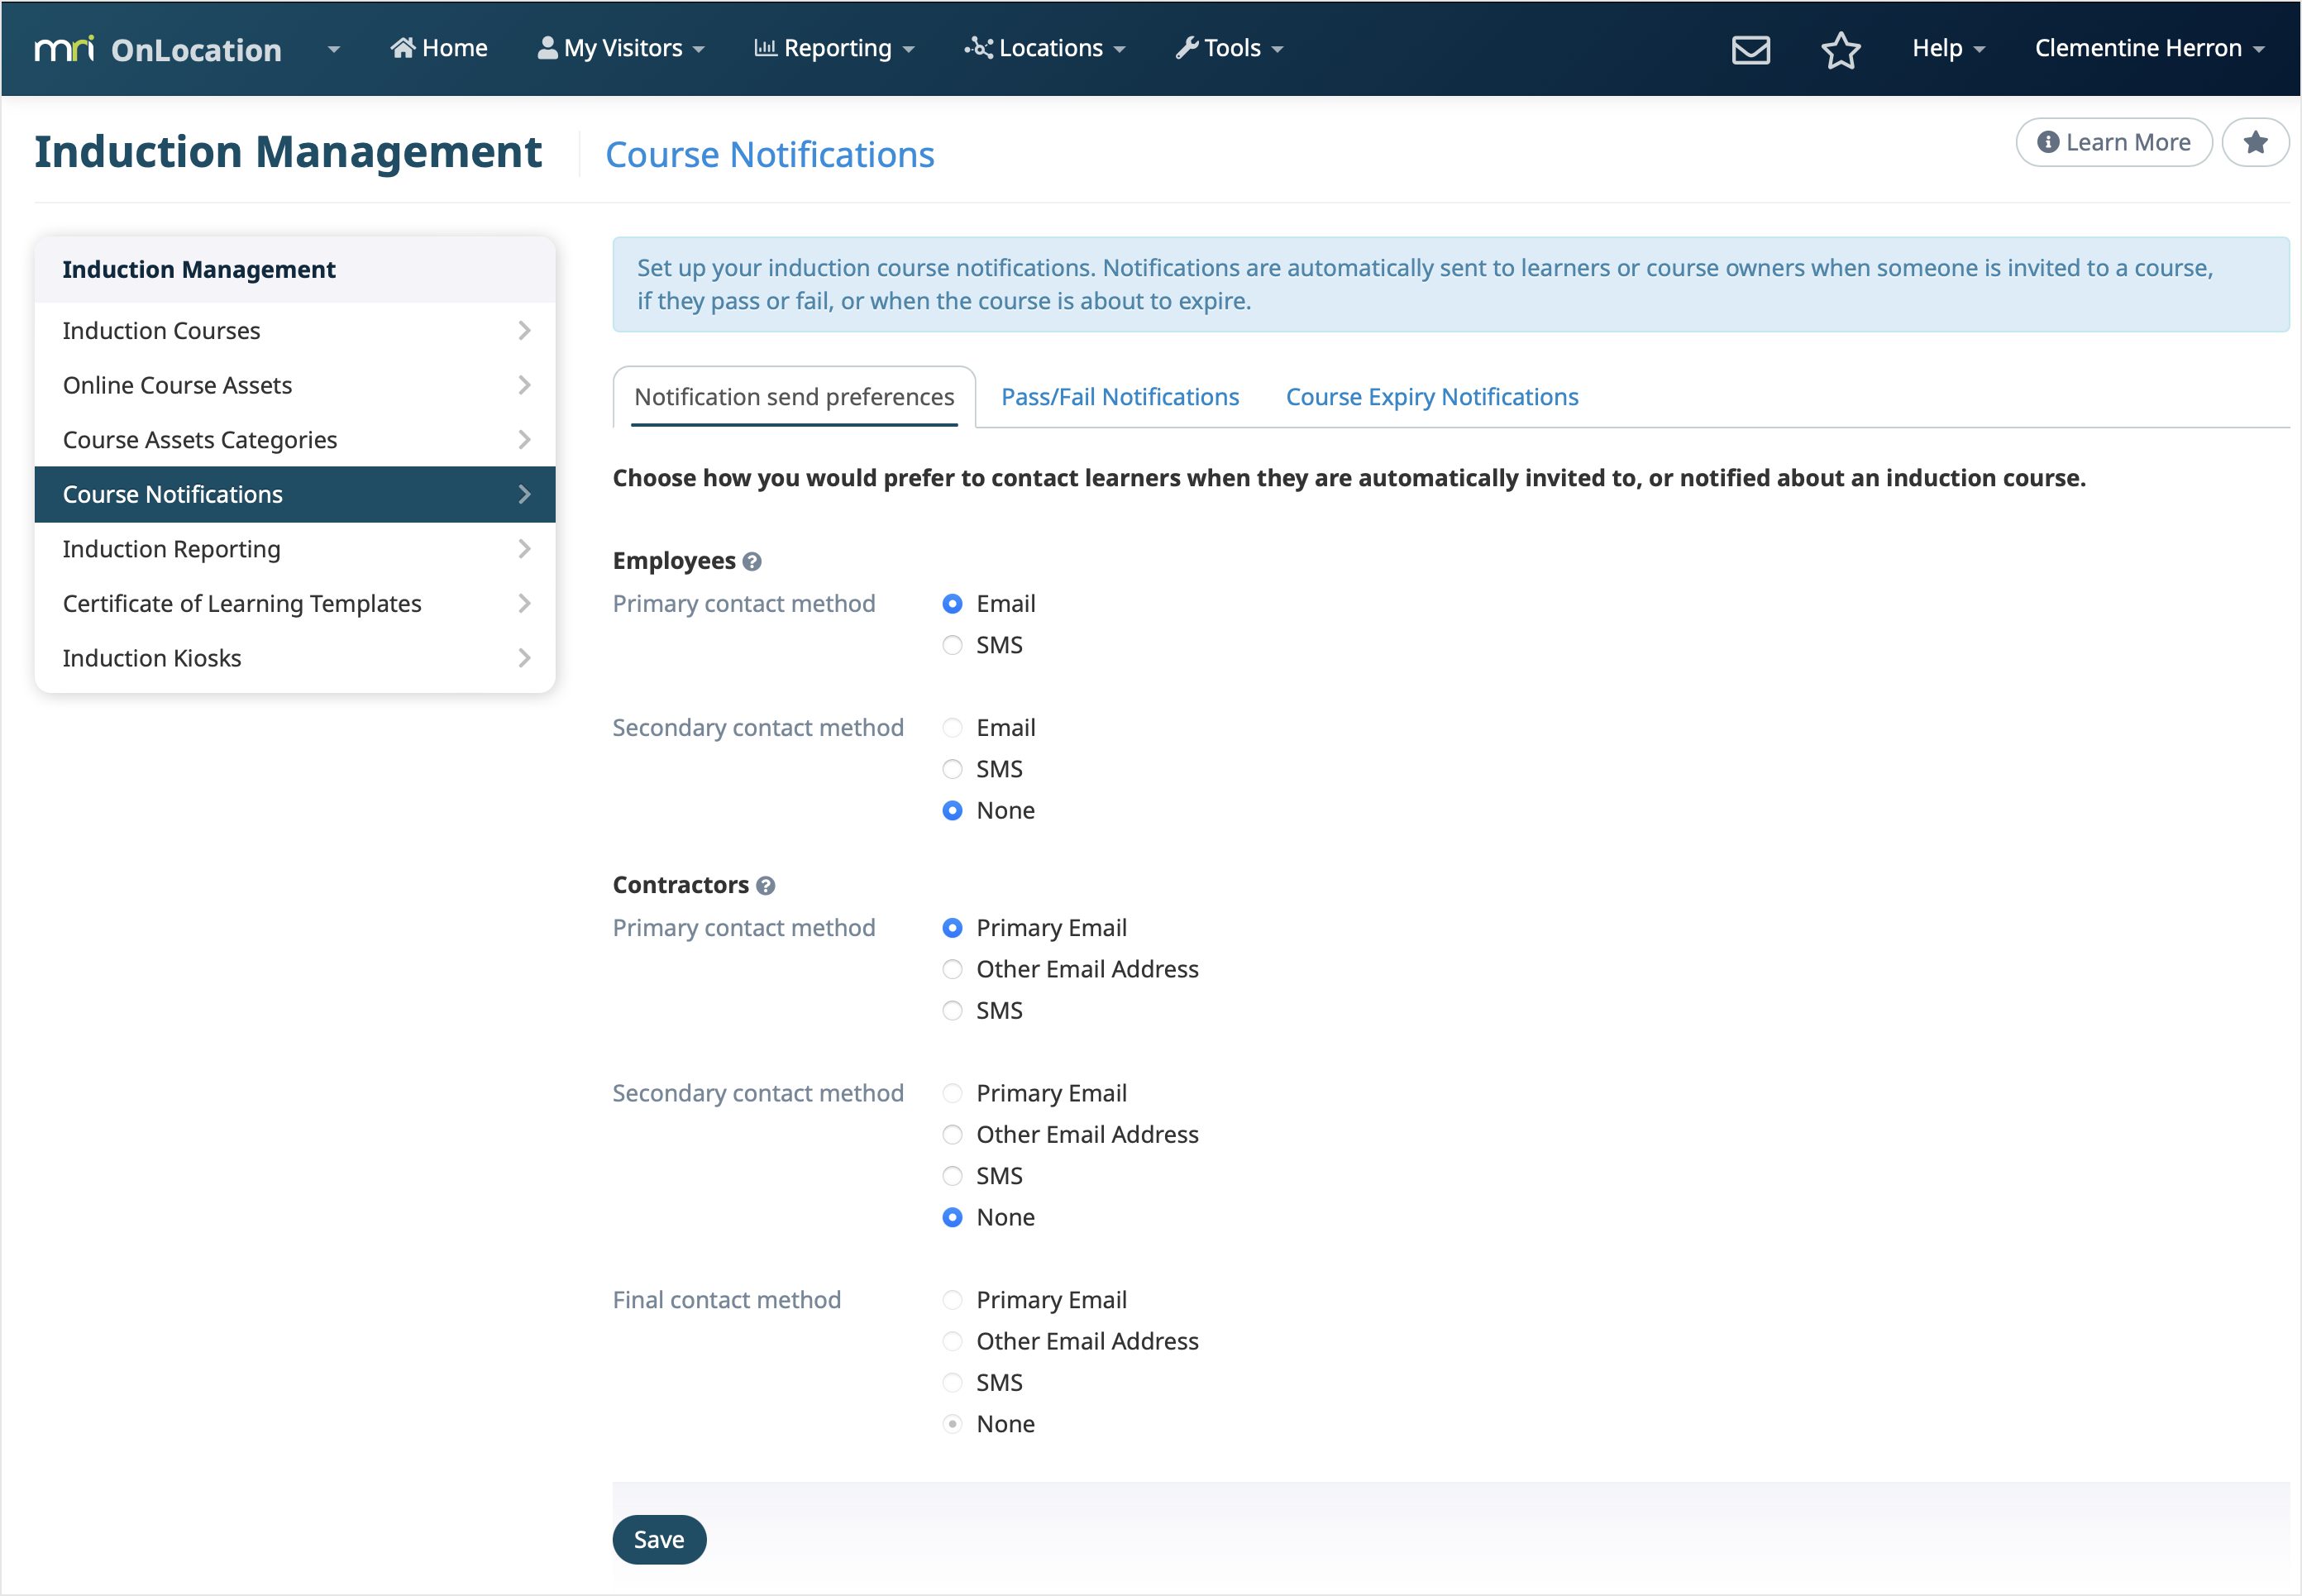Screen dimensions: 2302x1596
Task: Click the help icon next to Employees
Action: (x=752, y=562)
